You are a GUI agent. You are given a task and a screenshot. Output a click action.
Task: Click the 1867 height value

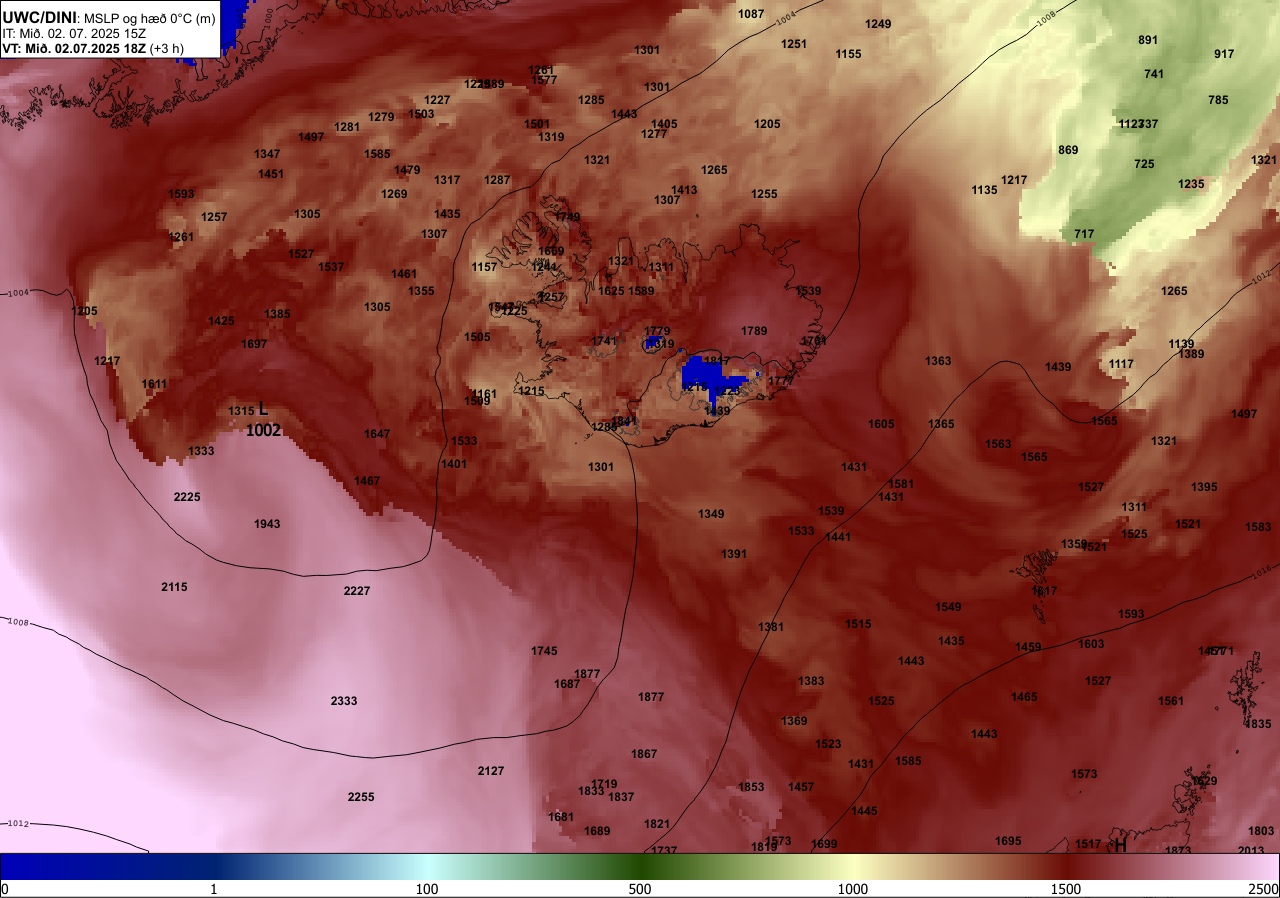(x=644, y=754)
